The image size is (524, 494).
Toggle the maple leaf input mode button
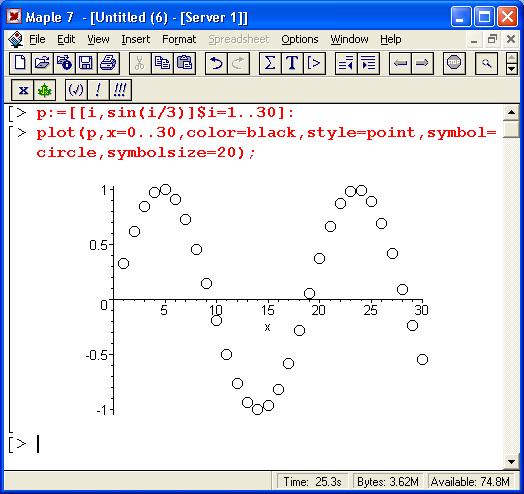44,90
